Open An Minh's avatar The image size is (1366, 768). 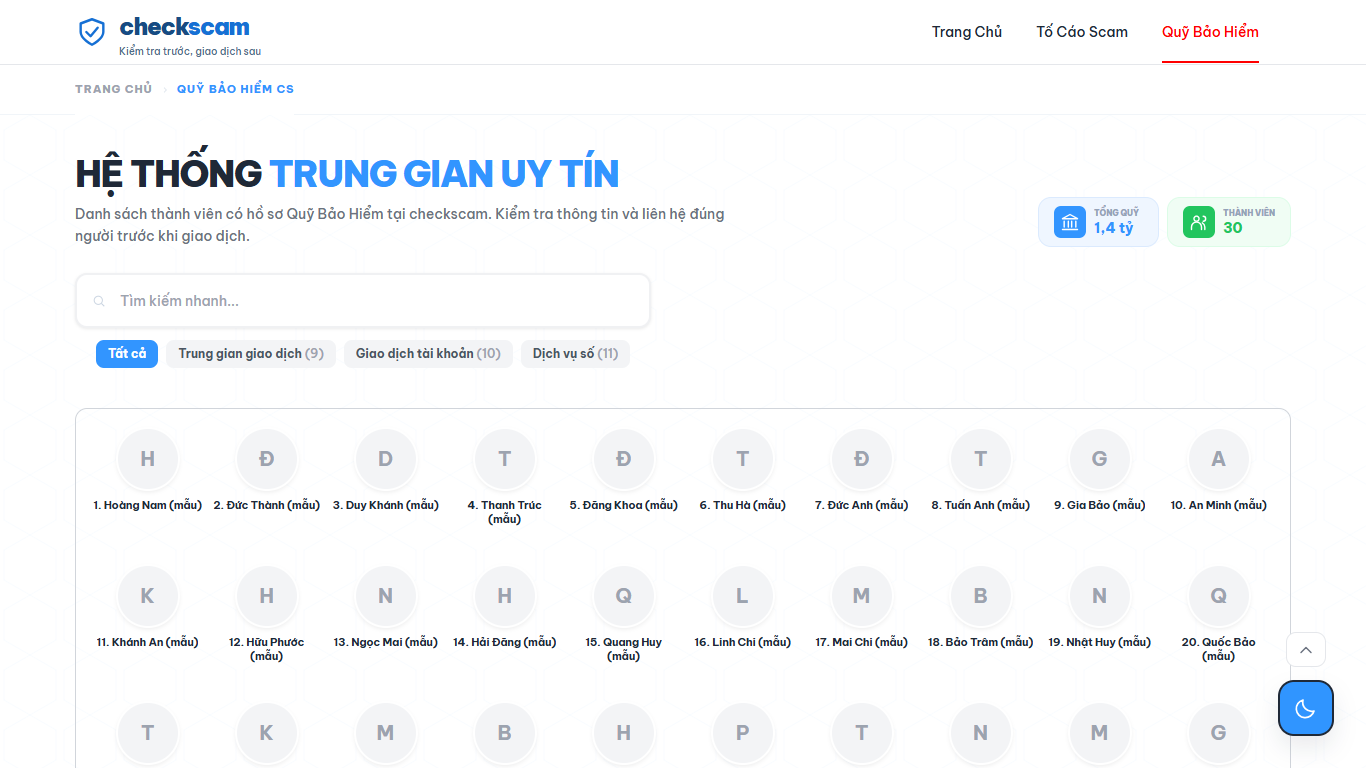coord(1219,459)
